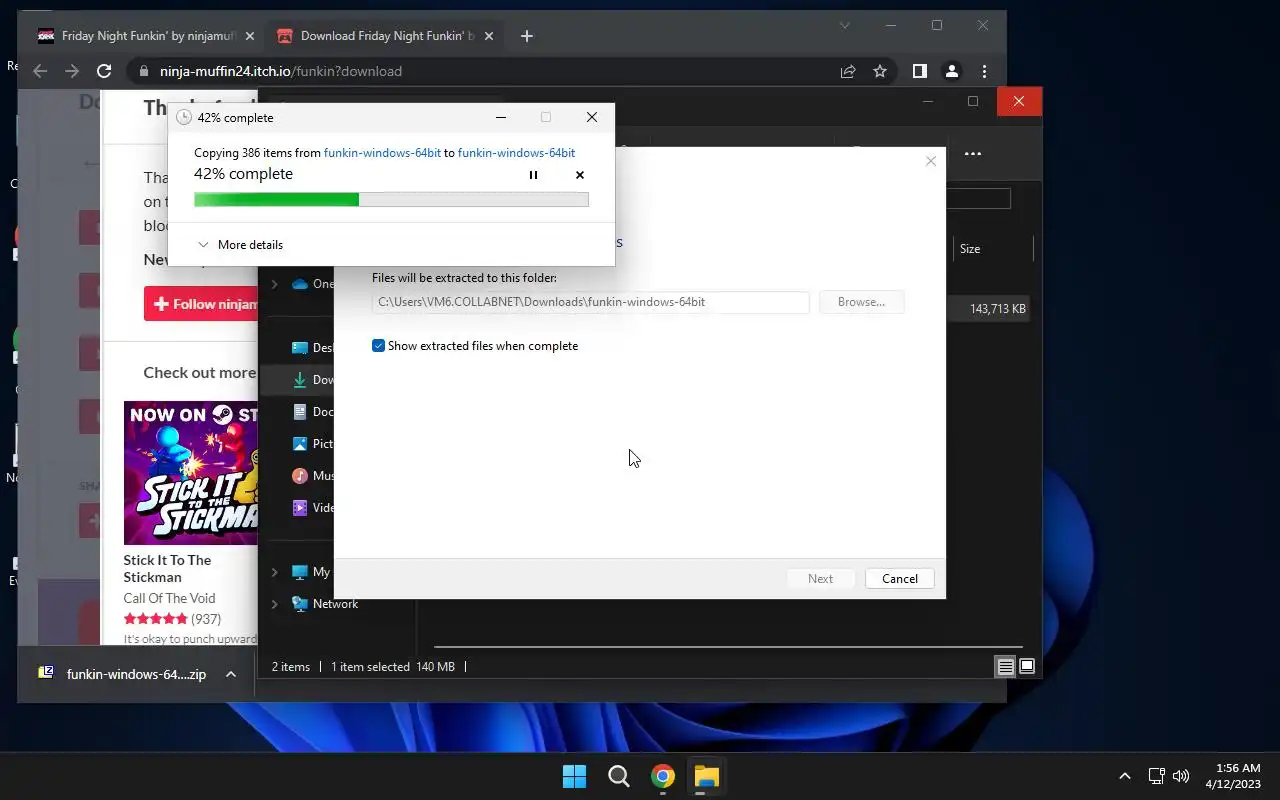Click the Browse... button in extract dialog

[861, 302]
